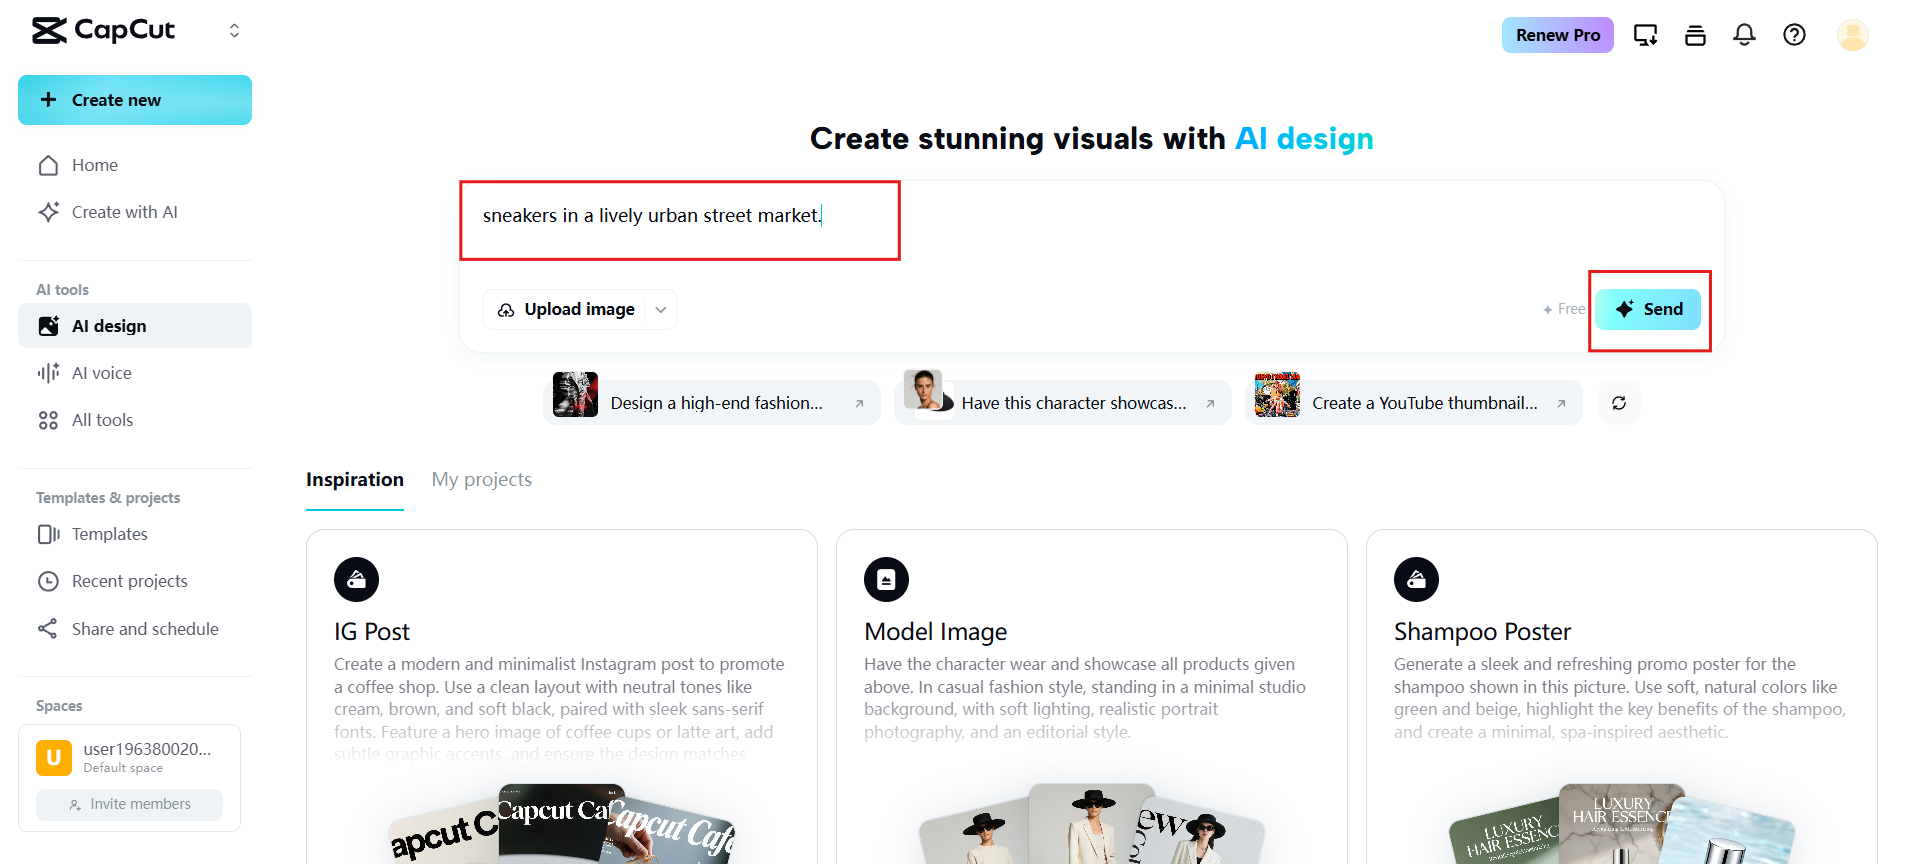The image size is (1909, 864).
Task: Choose the YouTube thumbnail suggestion
Action: (1412, 403)
